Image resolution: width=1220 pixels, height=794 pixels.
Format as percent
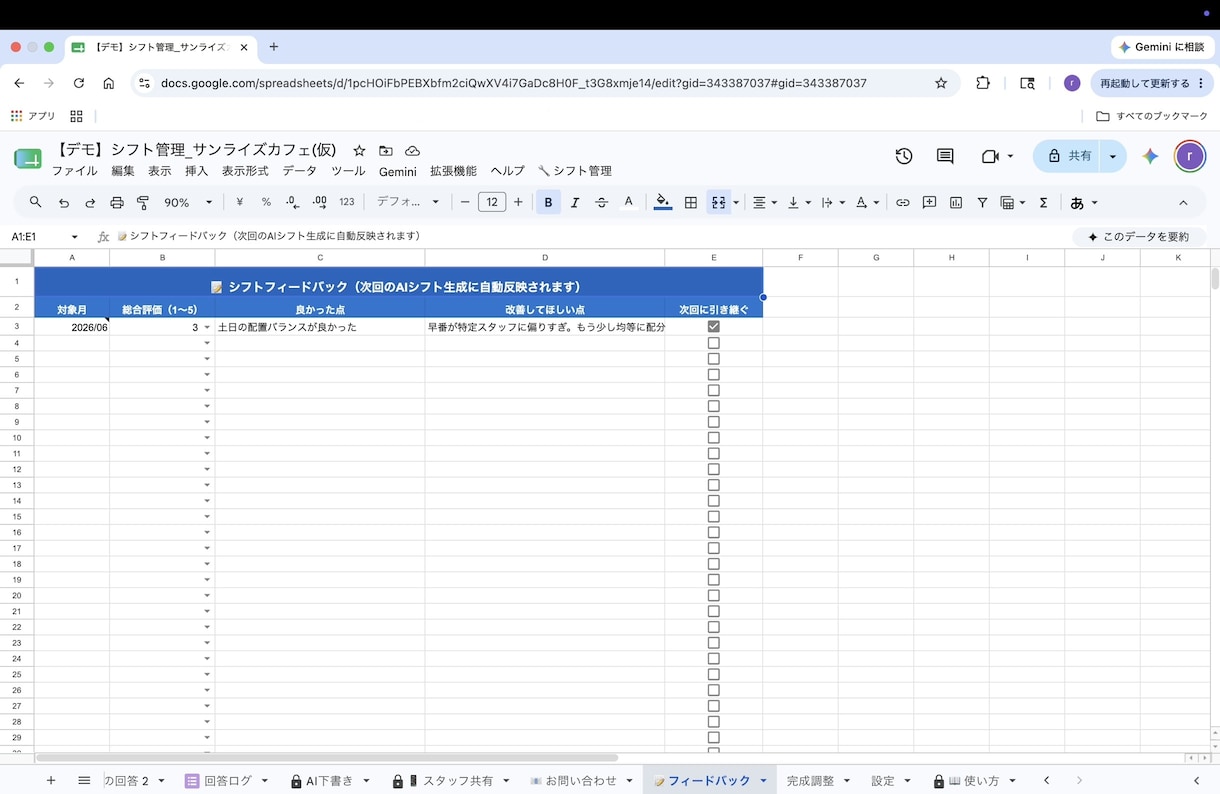click(266, 202)
